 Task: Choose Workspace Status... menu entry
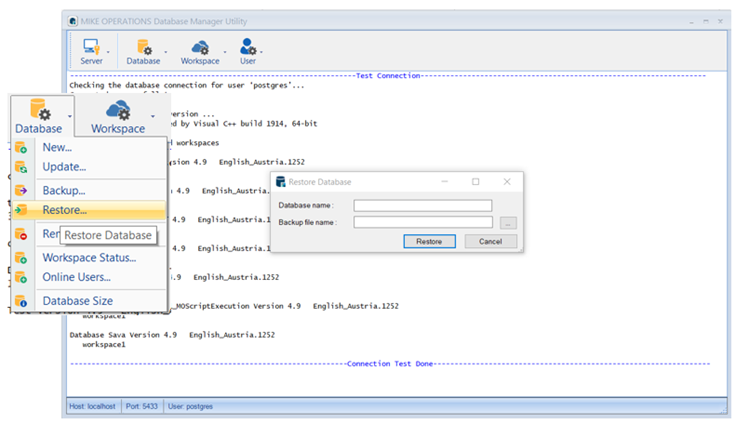89,257
